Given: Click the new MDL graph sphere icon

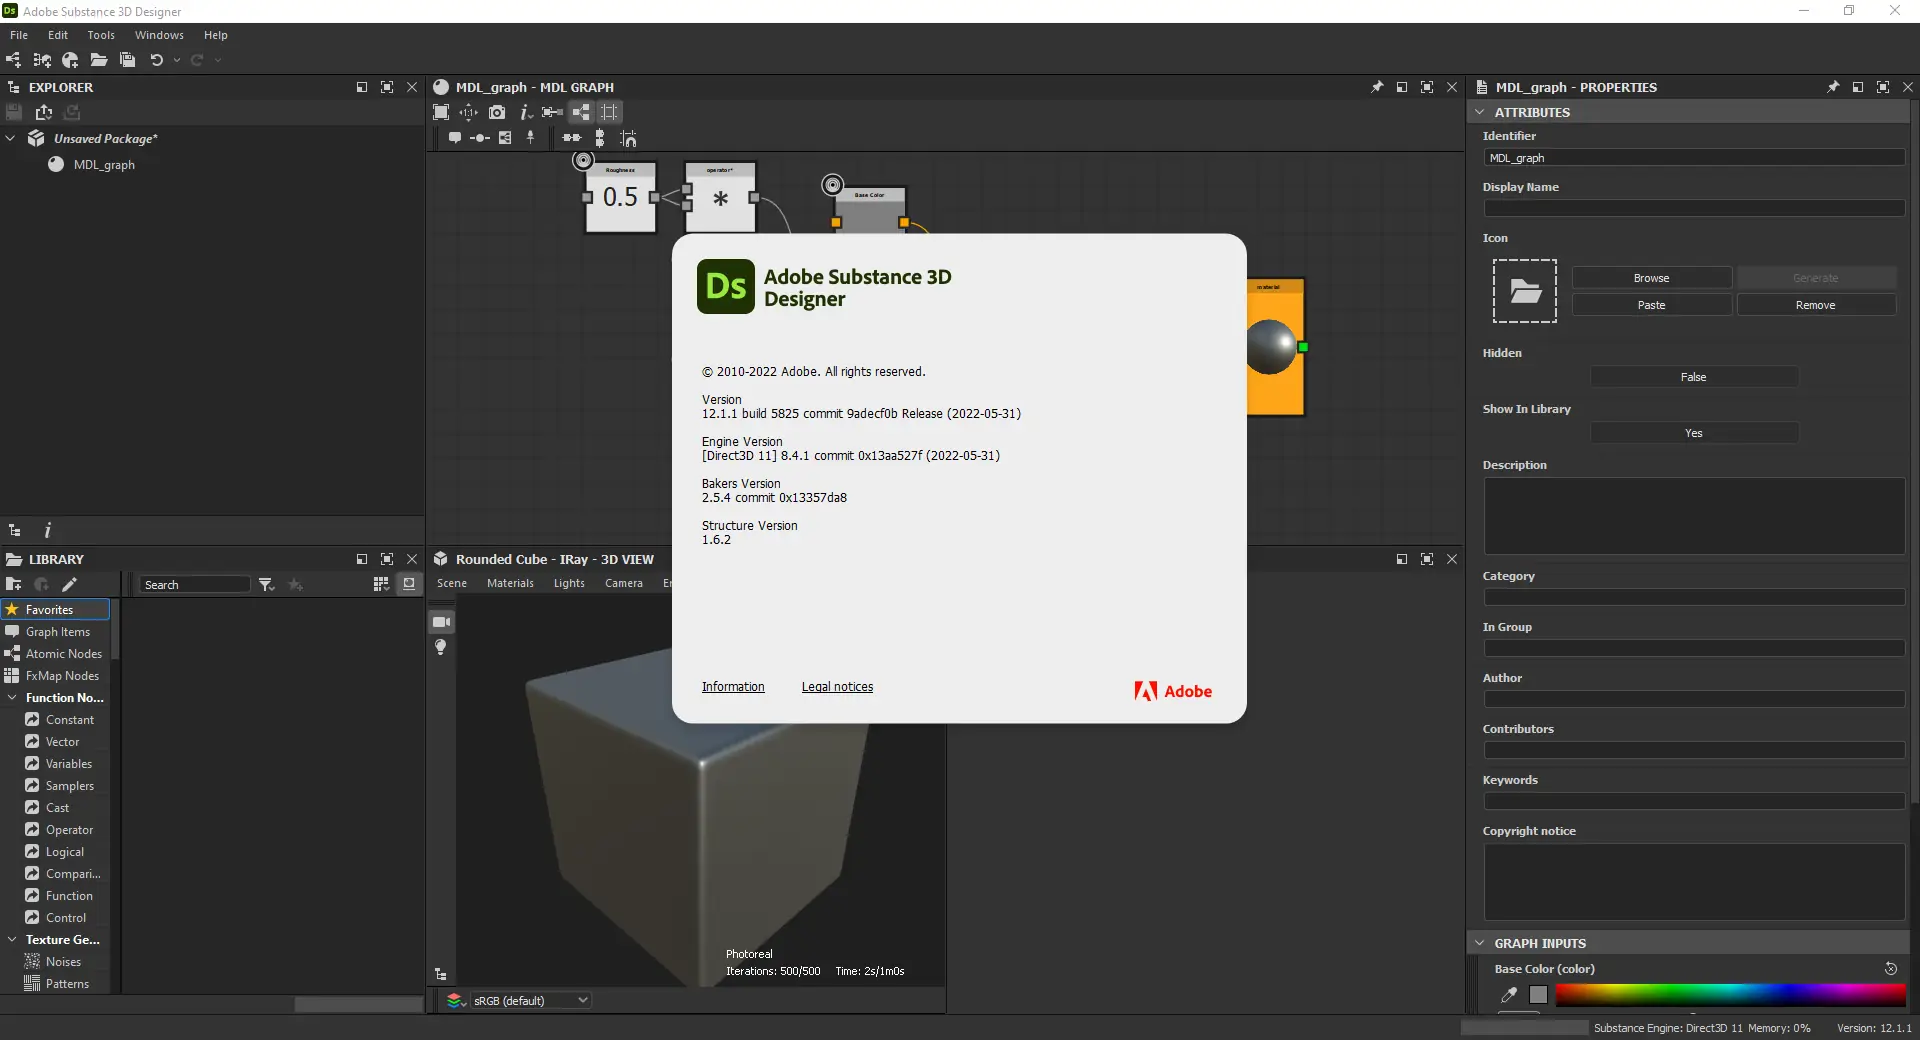Looking at the screenshot, I should [x=70, y=60].
